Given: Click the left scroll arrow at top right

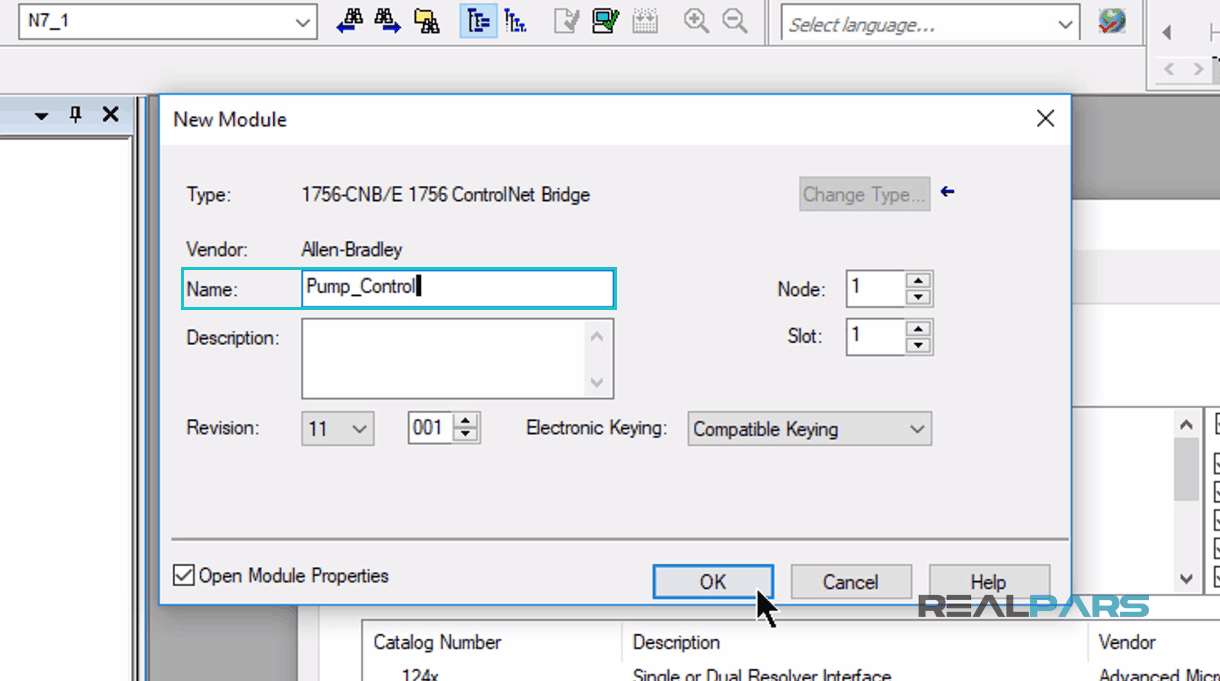Looking at the screenshot, I should click(1167, 33).
